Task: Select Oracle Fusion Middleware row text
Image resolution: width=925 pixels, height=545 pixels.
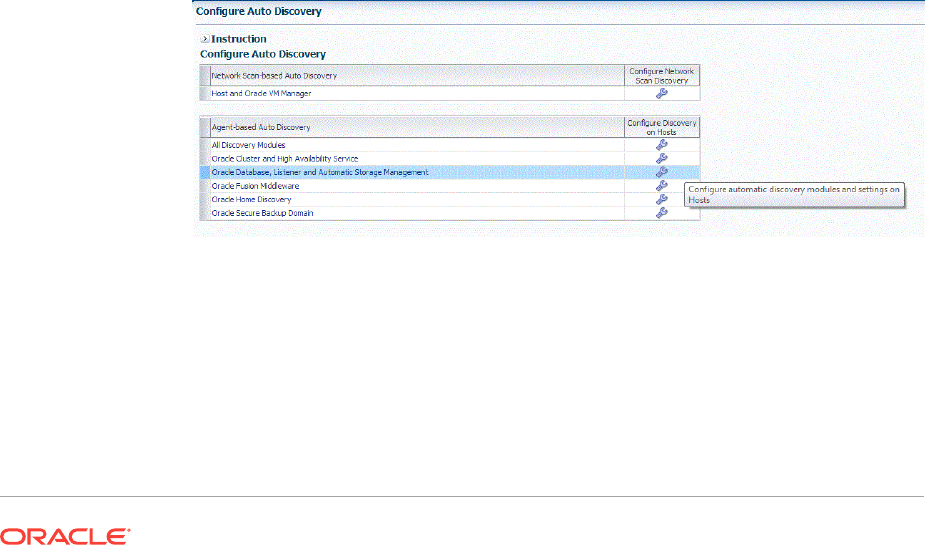Action: pyautogui.click(x=255, y=185)
